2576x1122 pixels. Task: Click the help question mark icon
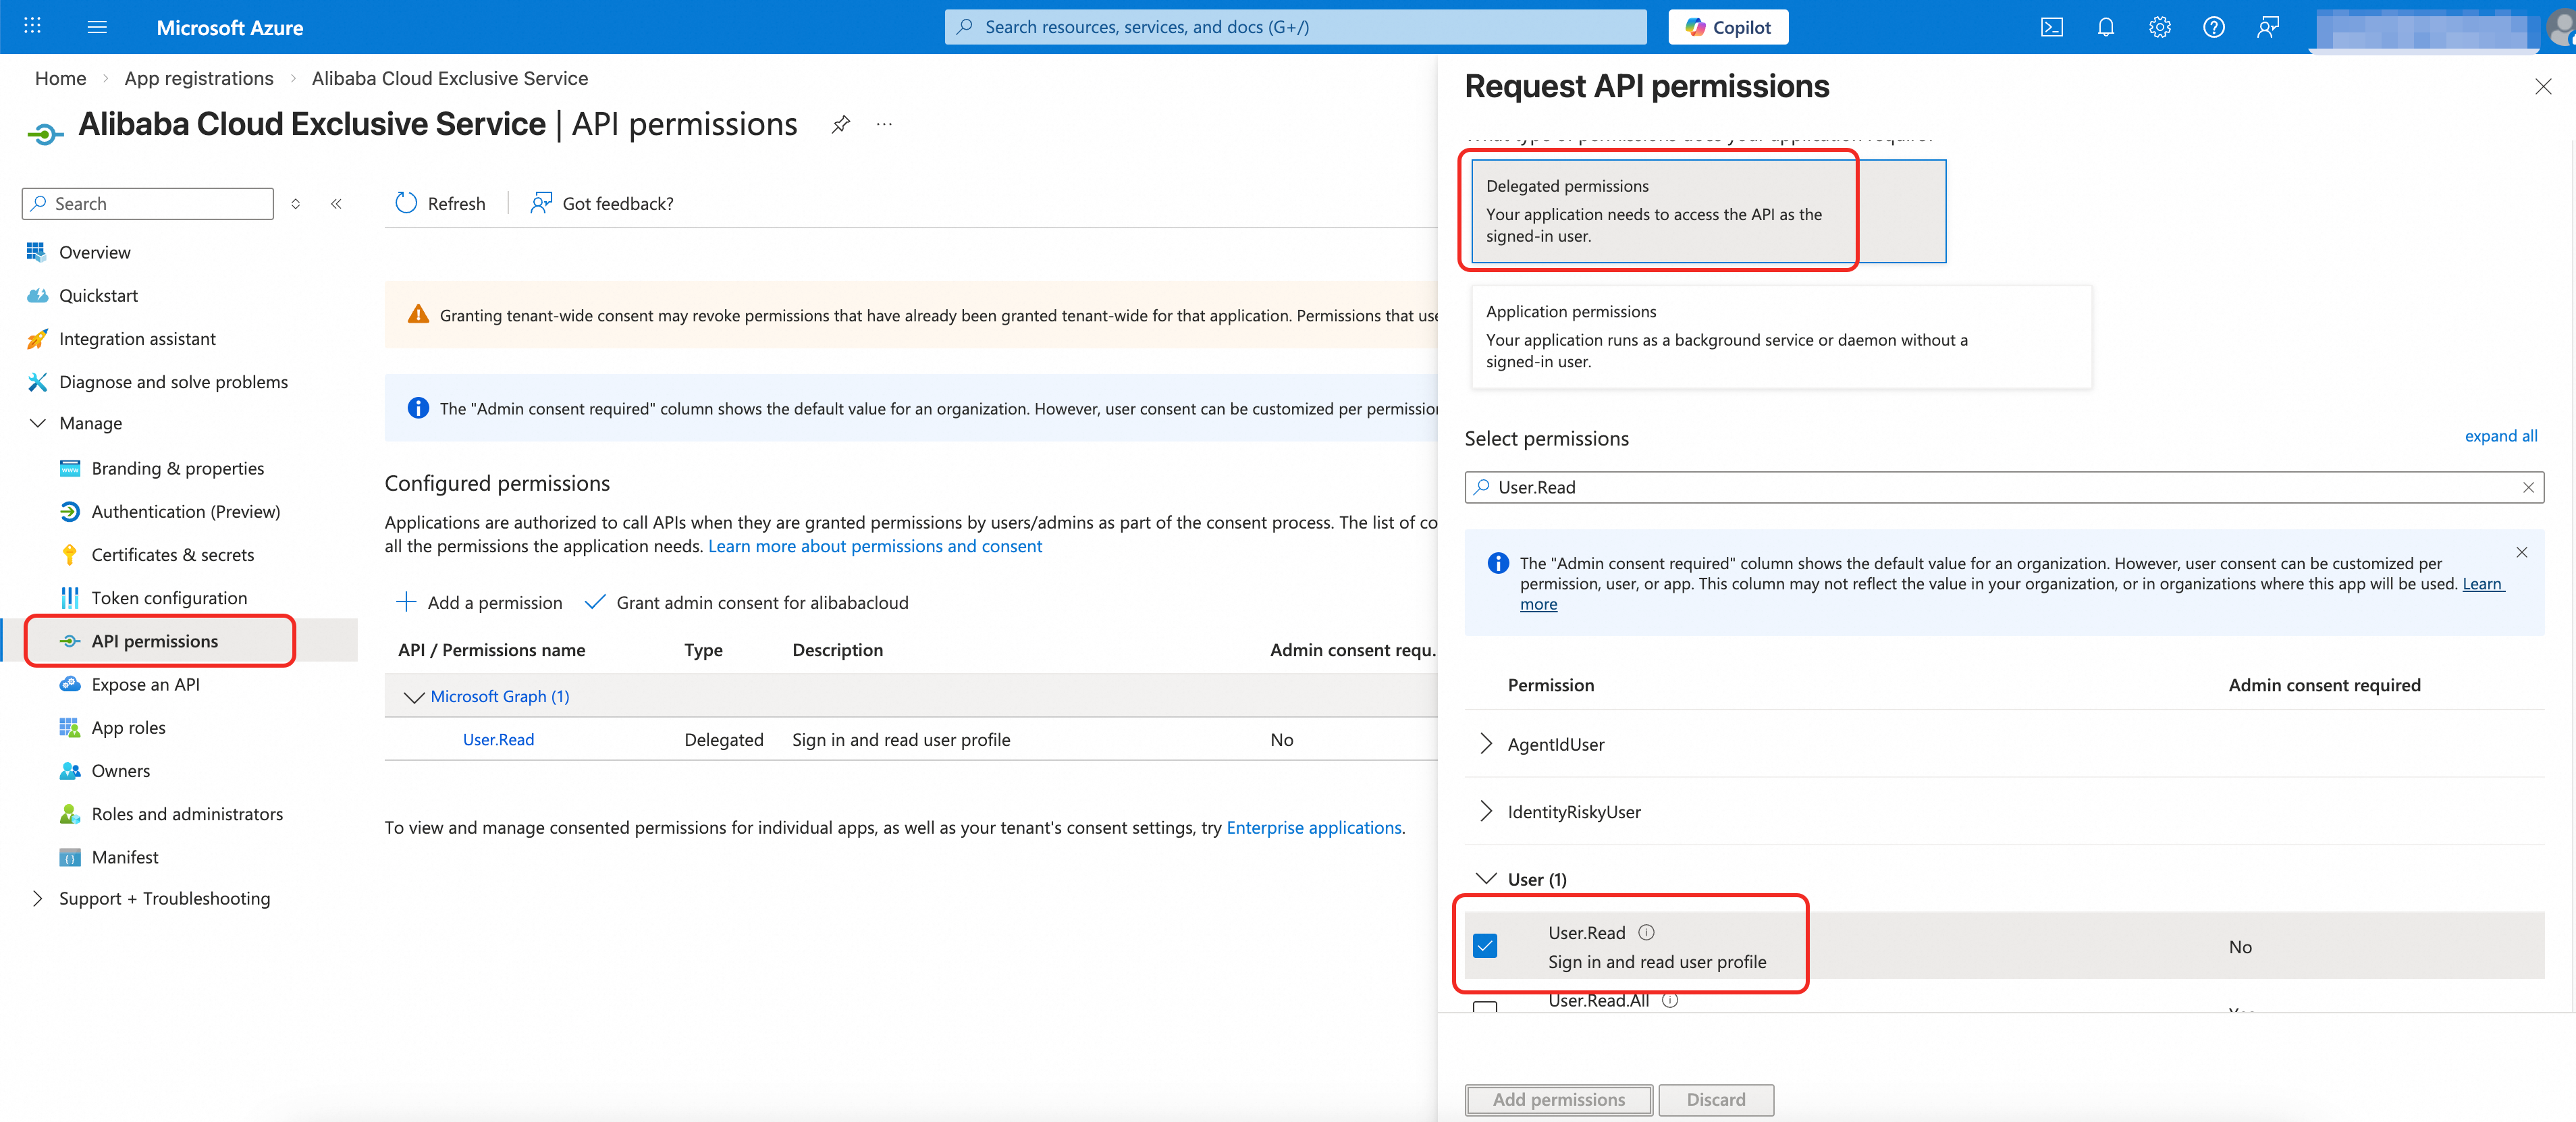pos(2213,27)
